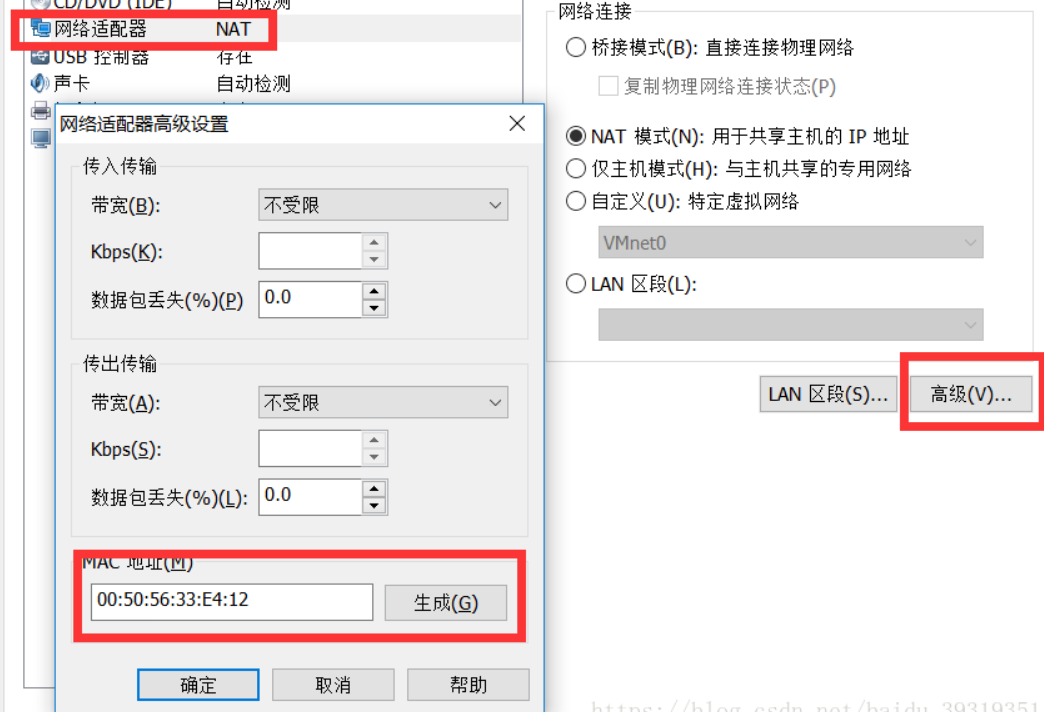Open outgoing bandwidth dropdown showing 不受限

pos(383,402)
